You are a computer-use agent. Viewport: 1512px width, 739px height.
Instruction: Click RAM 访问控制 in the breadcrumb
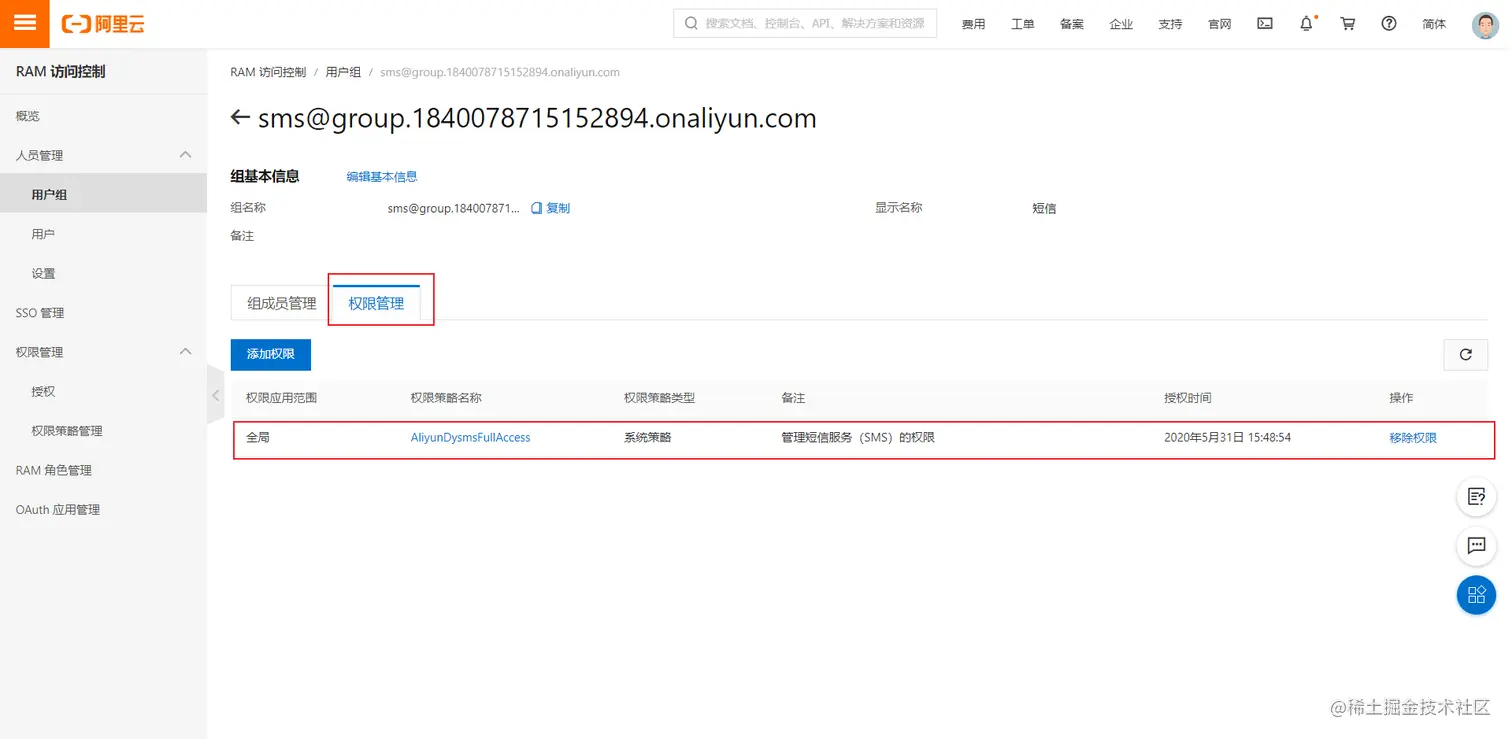pyautogui.click(x=268, y=72)
